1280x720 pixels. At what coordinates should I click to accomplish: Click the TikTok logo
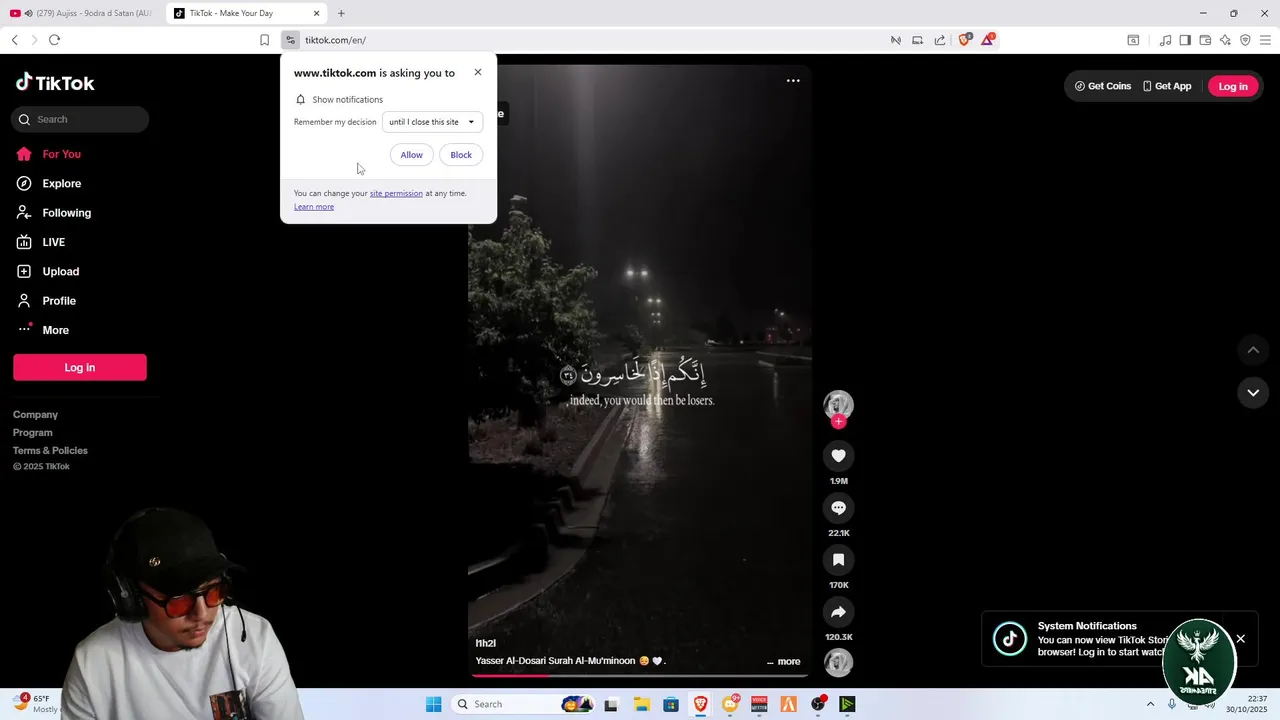[55, 83]
